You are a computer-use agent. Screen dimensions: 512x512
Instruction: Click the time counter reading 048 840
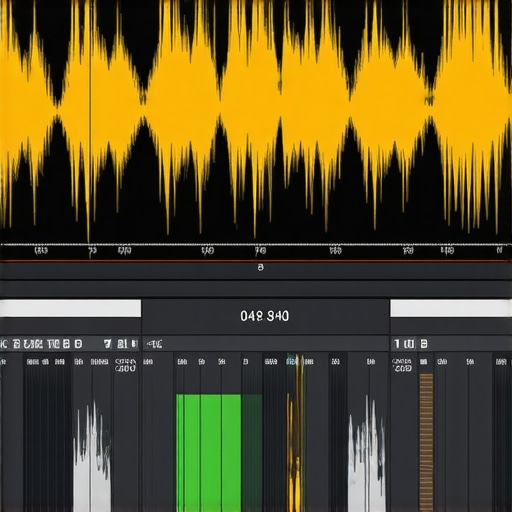tap(264, 316)
